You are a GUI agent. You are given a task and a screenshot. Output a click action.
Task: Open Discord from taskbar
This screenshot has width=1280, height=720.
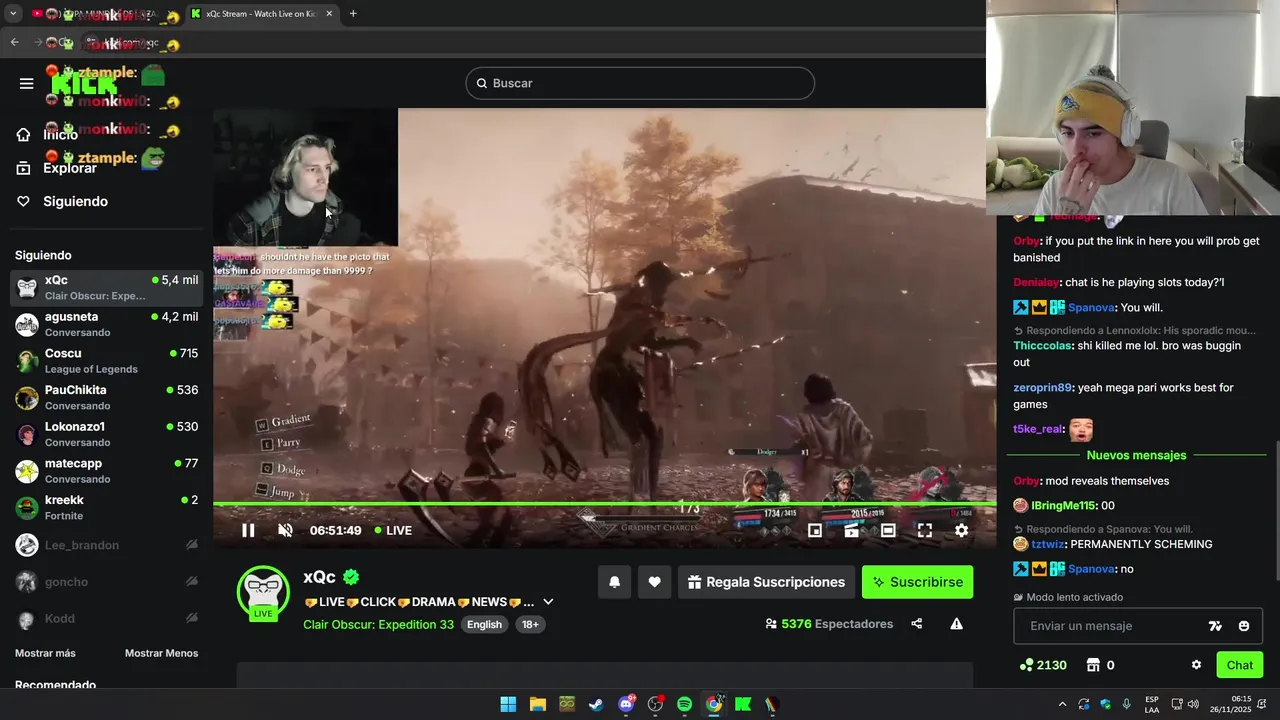pyautogui.click(x=626, y=704)
